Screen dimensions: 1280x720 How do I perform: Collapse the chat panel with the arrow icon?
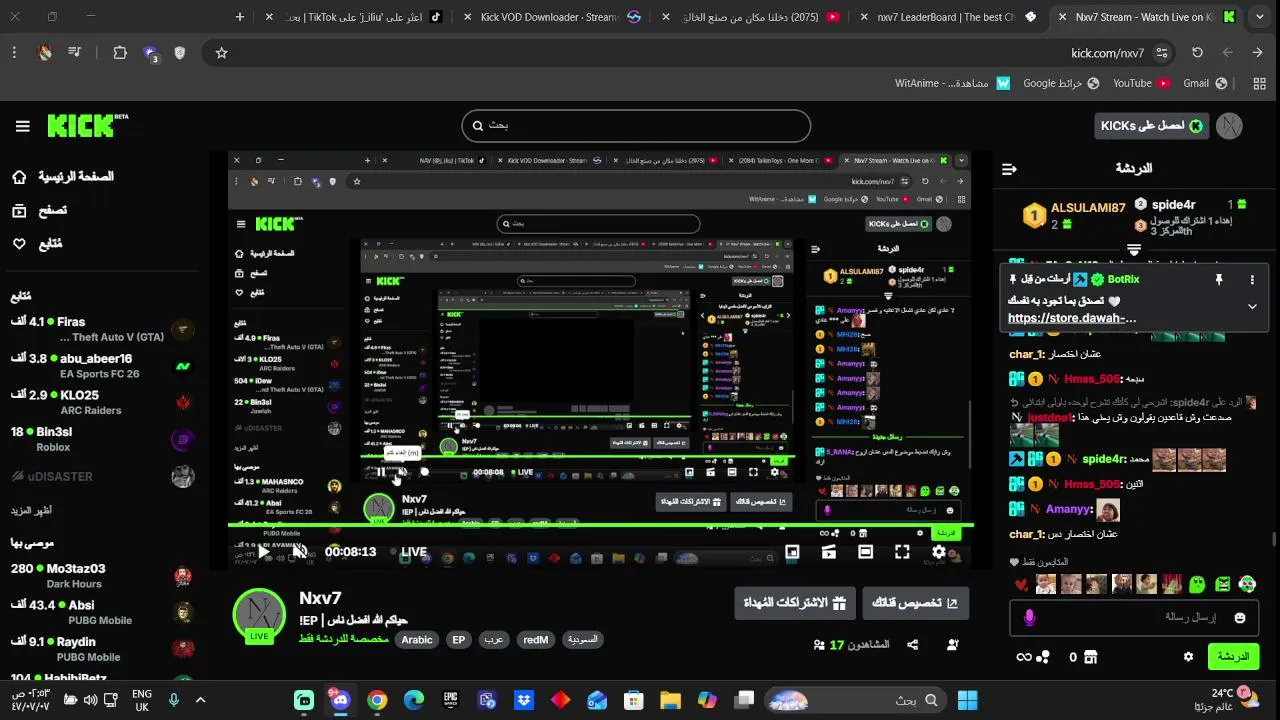point(1009,169)
